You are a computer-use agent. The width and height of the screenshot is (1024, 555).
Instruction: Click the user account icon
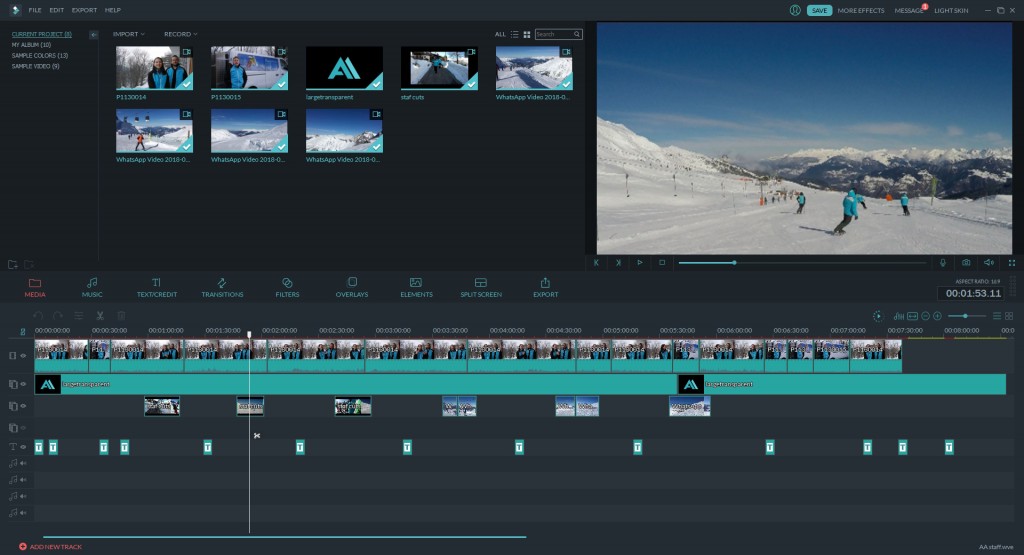[x=795, y=10]
